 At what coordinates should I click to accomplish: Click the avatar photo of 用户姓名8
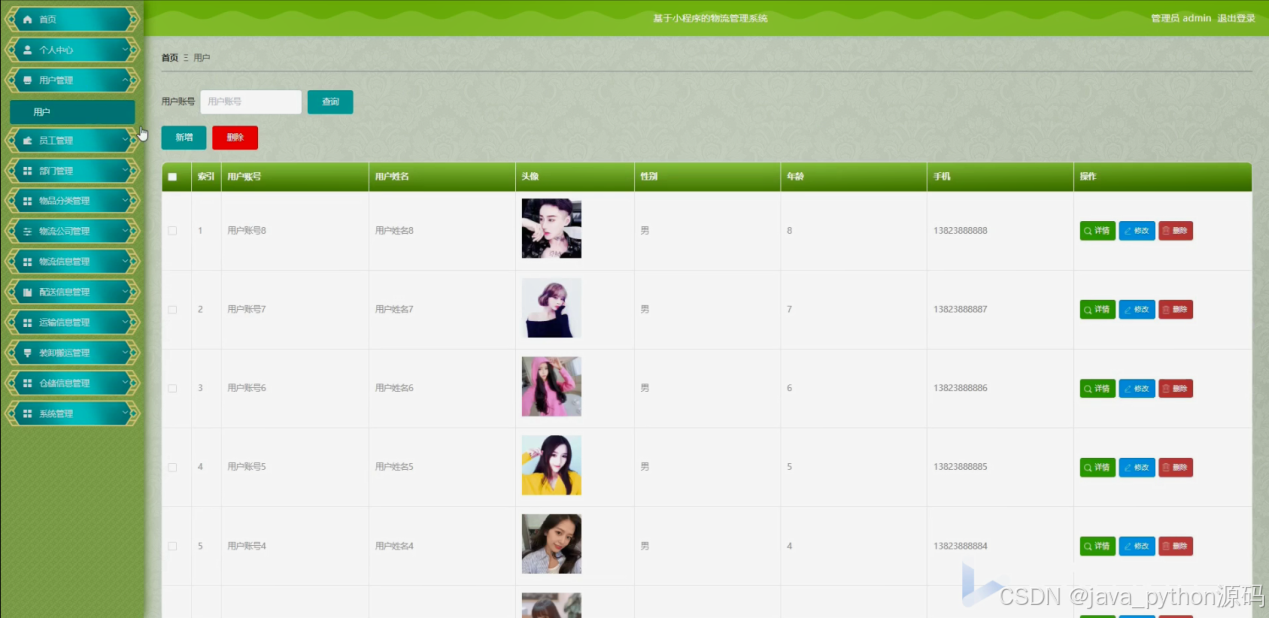(551, 229)
